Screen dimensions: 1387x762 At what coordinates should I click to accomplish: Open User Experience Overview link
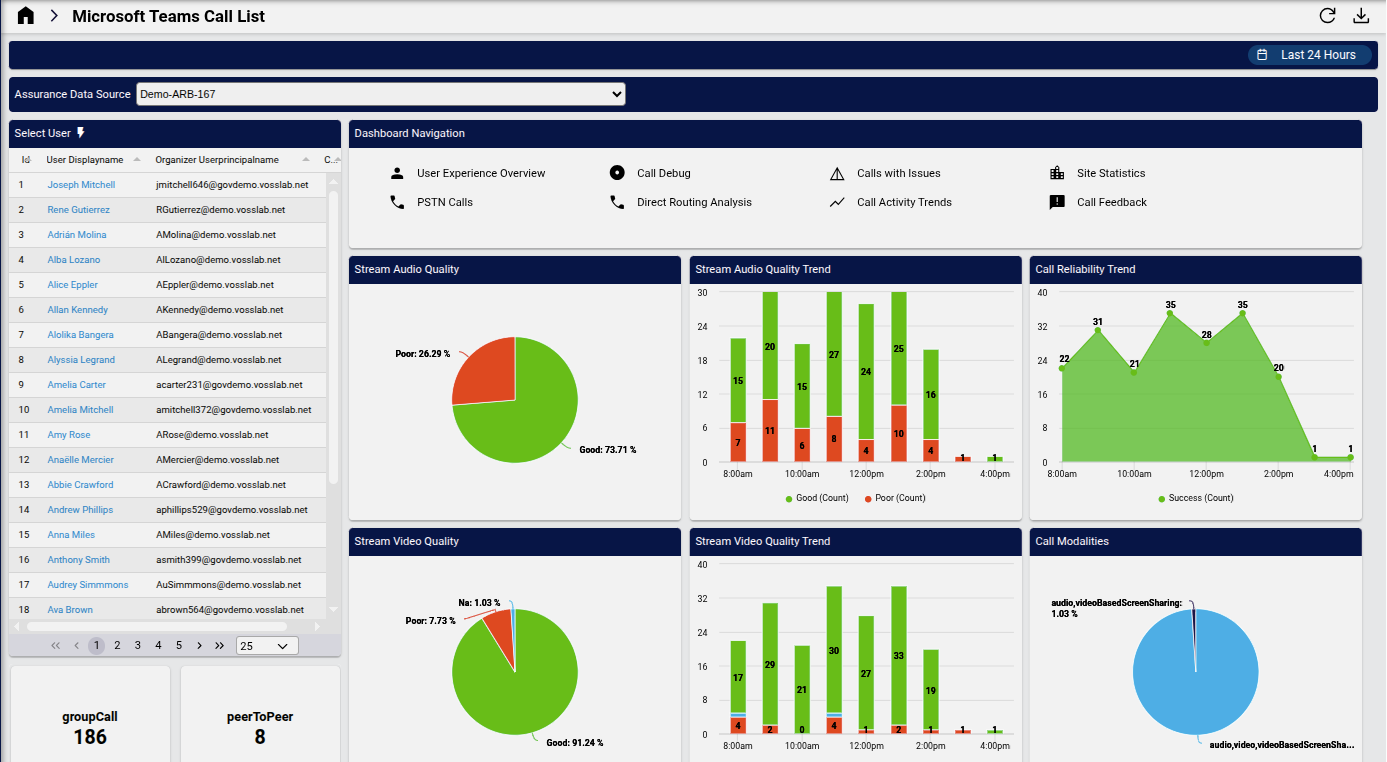pos(481,173)
